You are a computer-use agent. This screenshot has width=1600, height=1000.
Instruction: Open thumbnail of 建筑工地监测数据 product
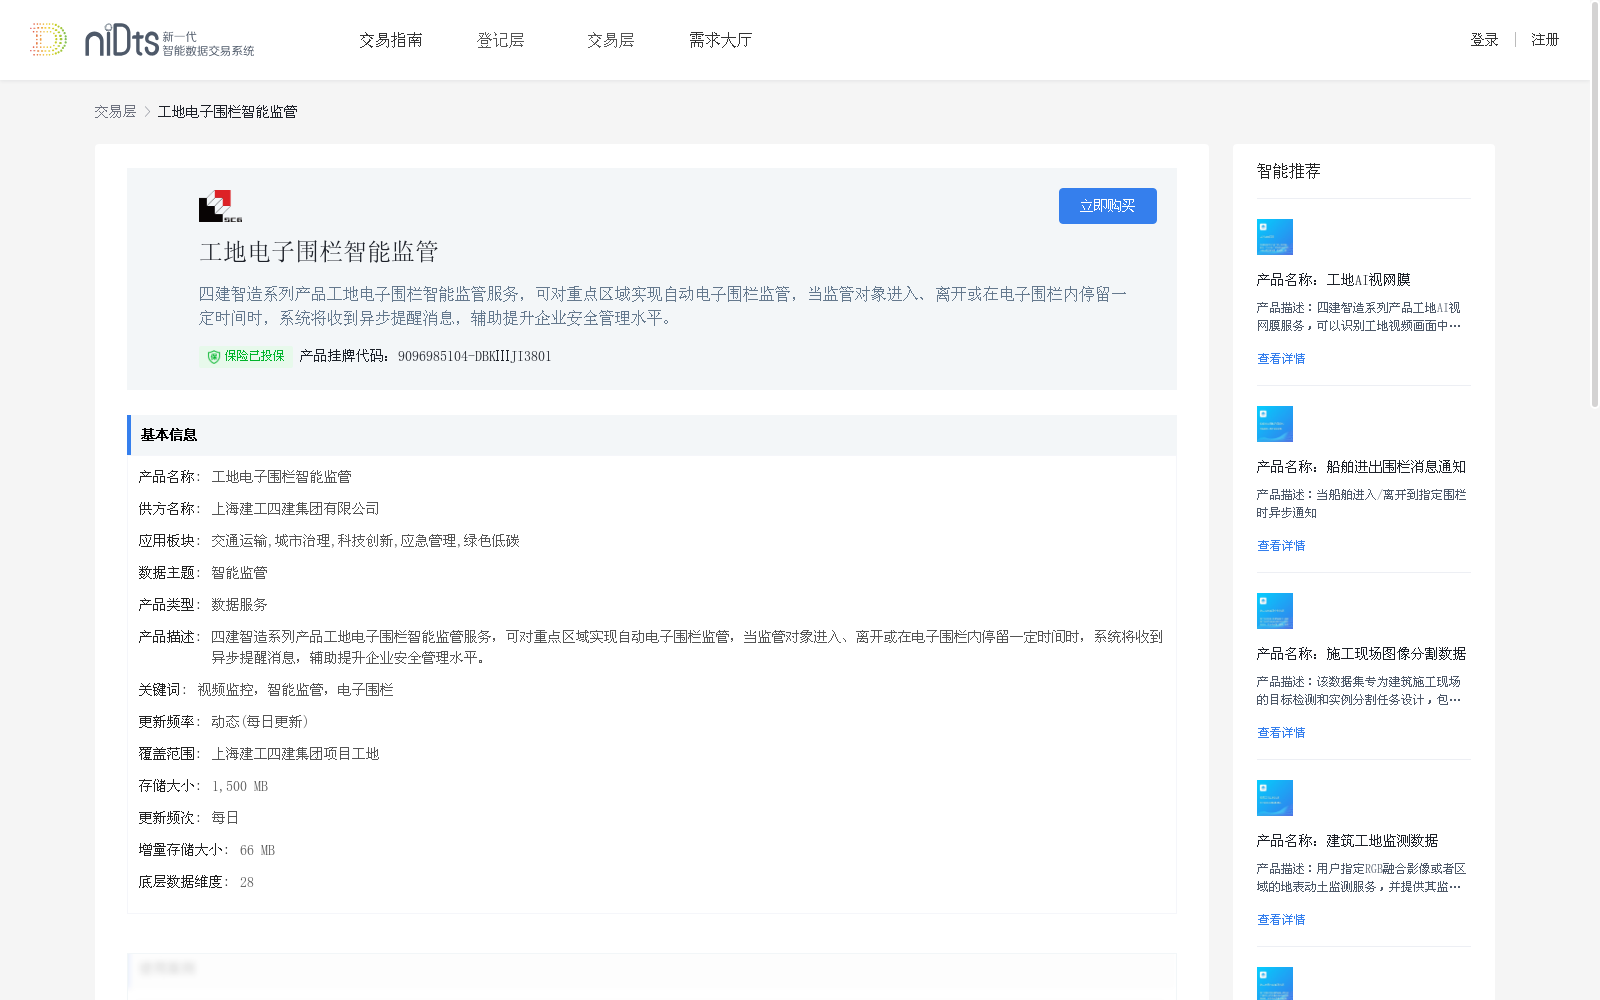coord(1275,798)
